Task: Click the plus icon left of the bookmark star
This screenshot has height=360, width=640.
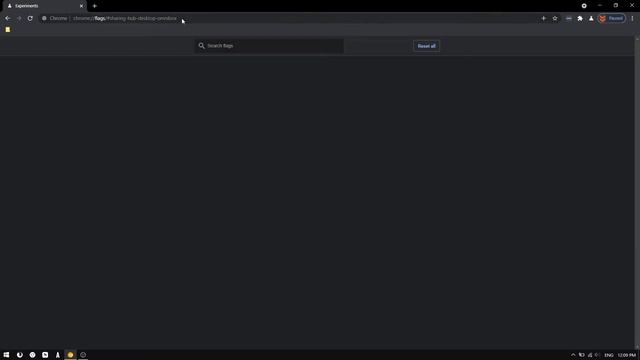Action: 543,18
